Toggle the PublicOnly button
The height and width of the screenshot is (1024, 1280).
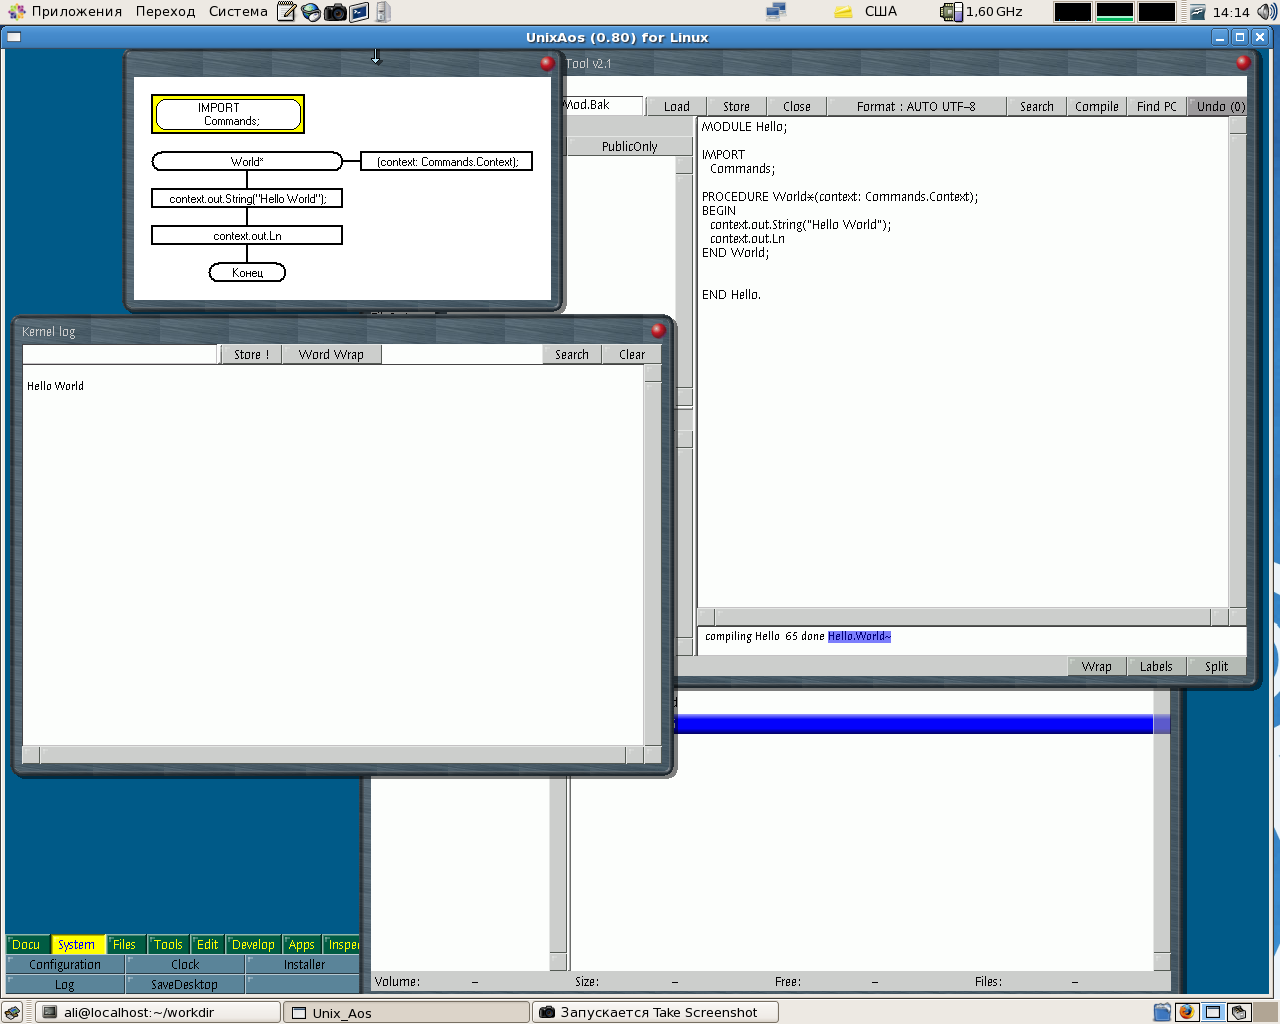click(x=630, y=147)
